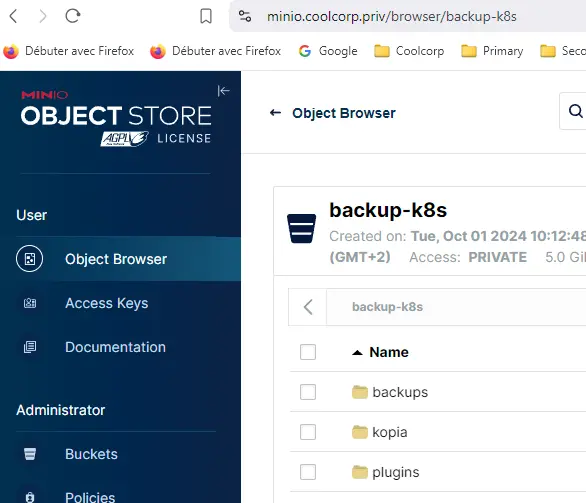Sort by the Name column arrow
Image resolution: width=586 pixels, height=503 pixels.
click(357, 352)
